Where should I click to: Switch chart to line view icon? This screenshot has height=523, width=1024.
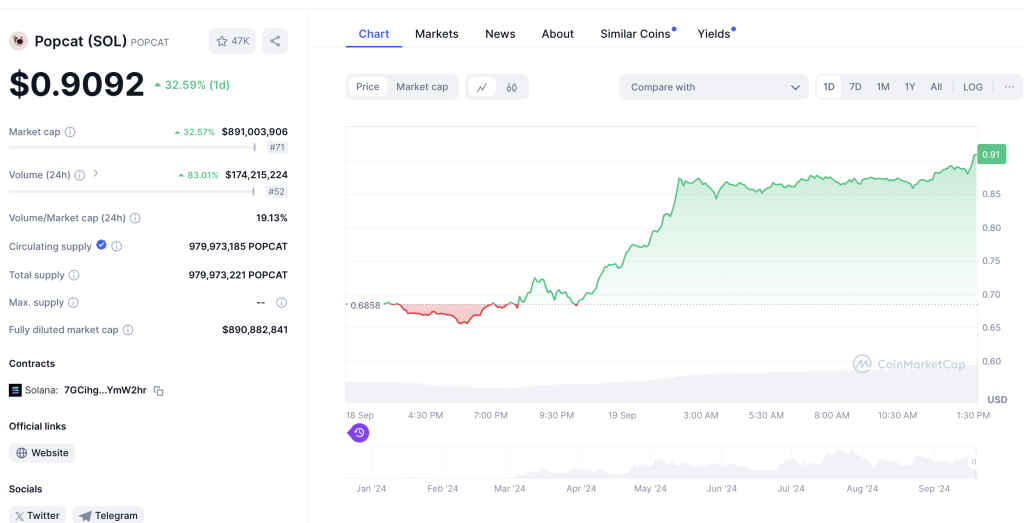[x=482, y=87]
